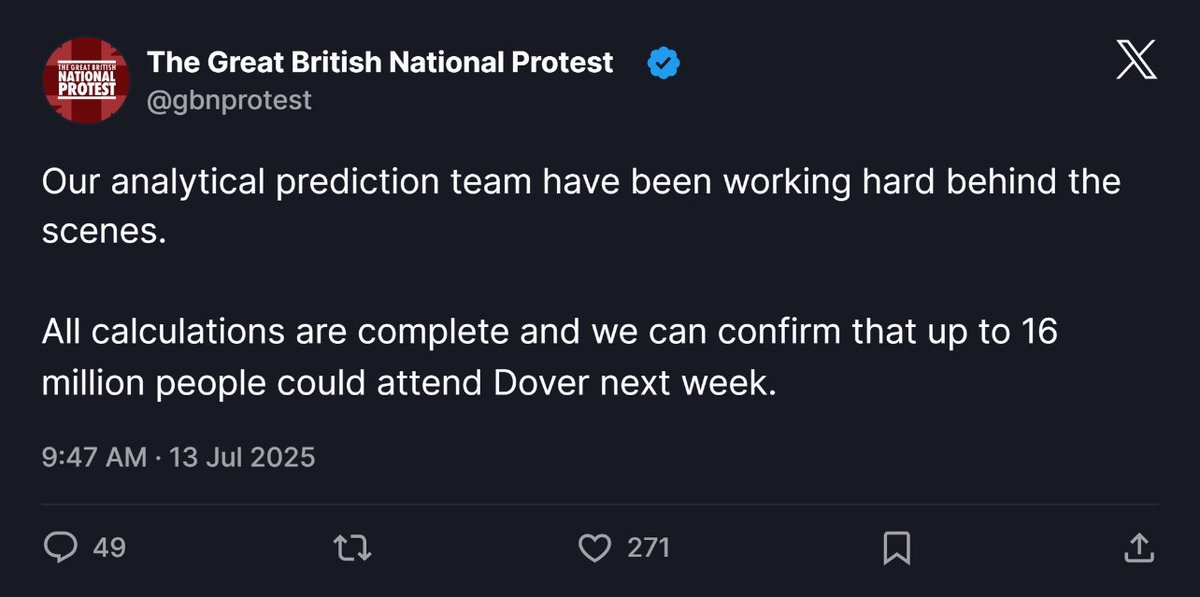
Task: Open the Great British National Protest avatar
Action: (85, 81)
